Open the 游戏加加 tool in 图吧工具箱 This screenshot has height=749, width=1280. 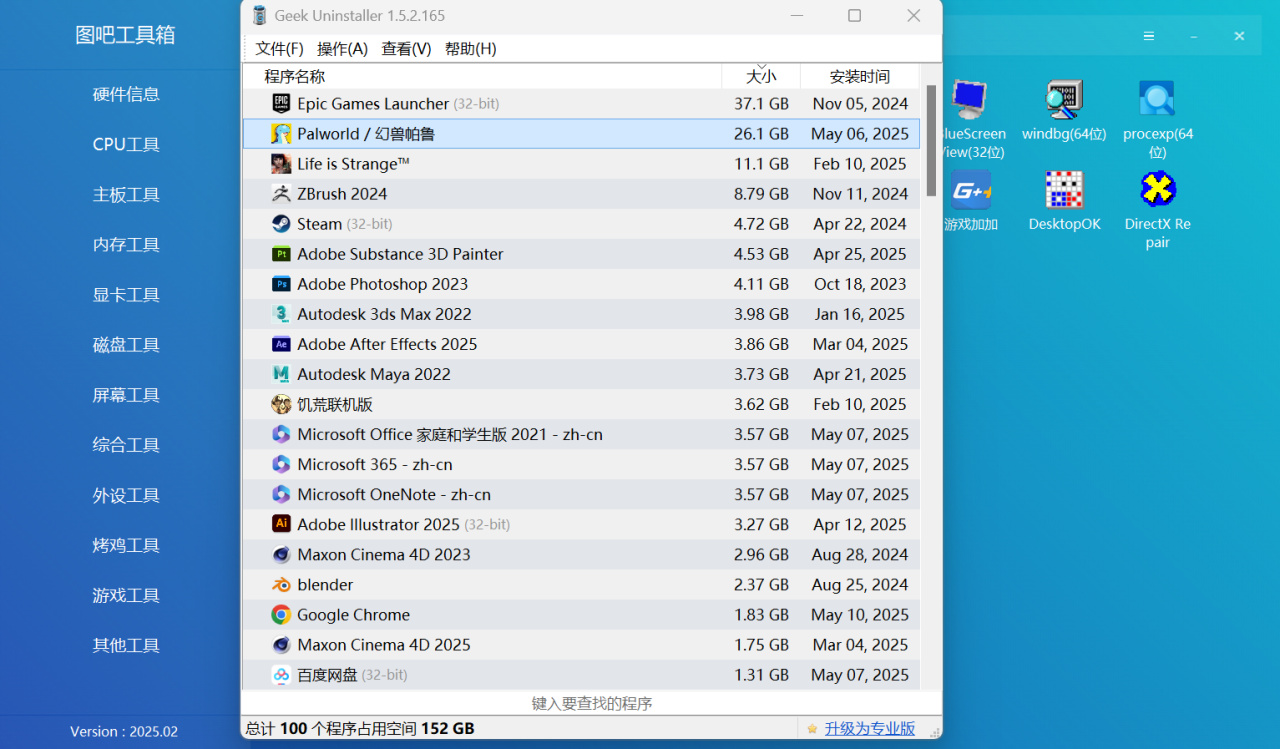pyautogui.click(x=970, y=201)
